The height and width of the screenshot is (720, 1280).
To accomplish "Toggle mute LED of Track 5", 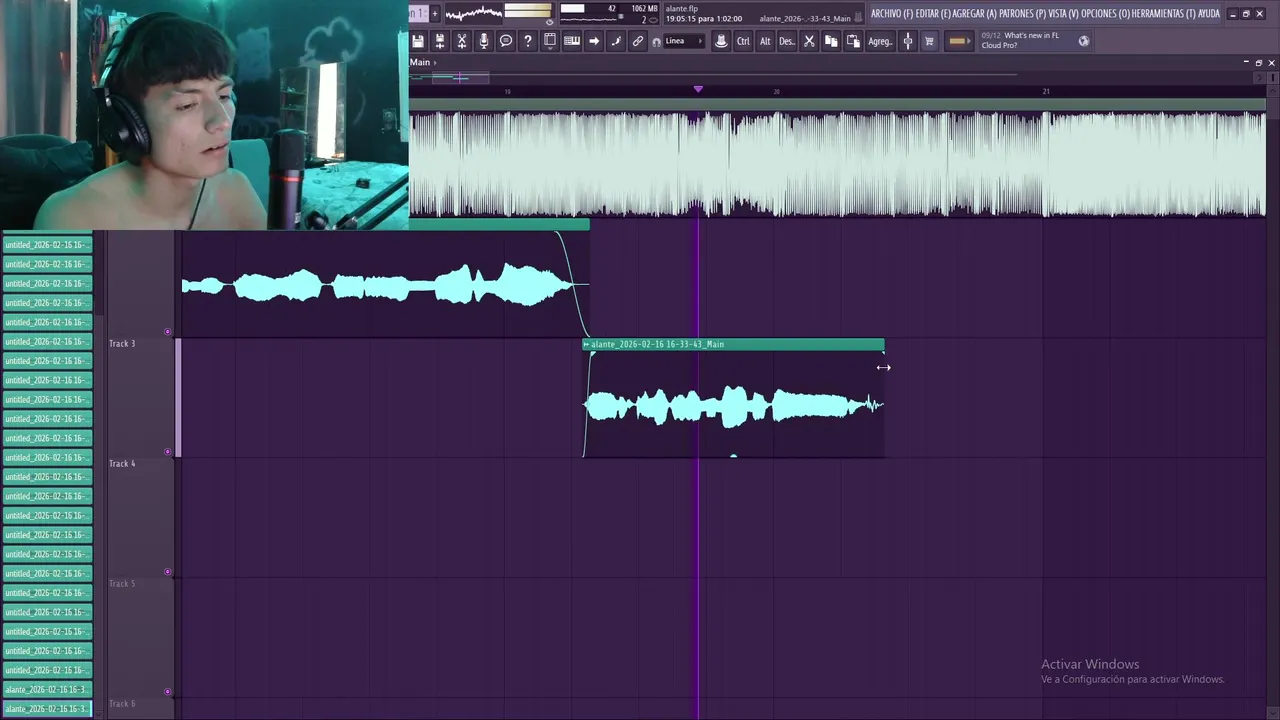I will click(x=167, y=692).
